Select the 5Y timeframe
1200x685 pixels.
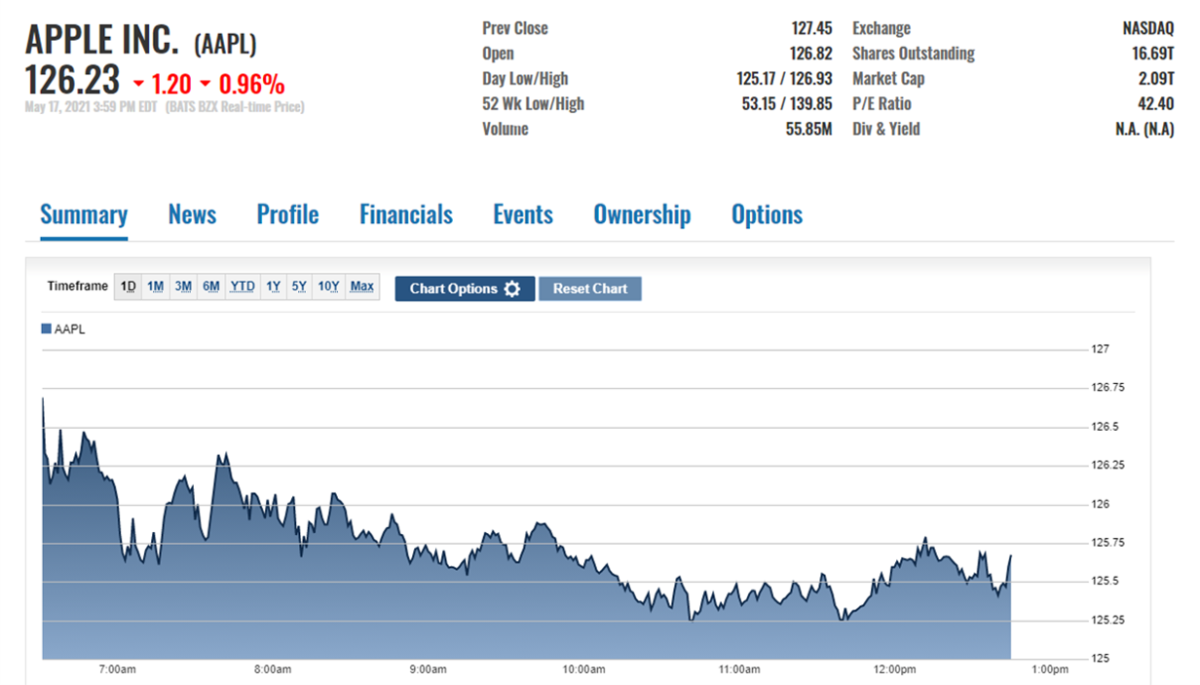(x=299, y=287)
